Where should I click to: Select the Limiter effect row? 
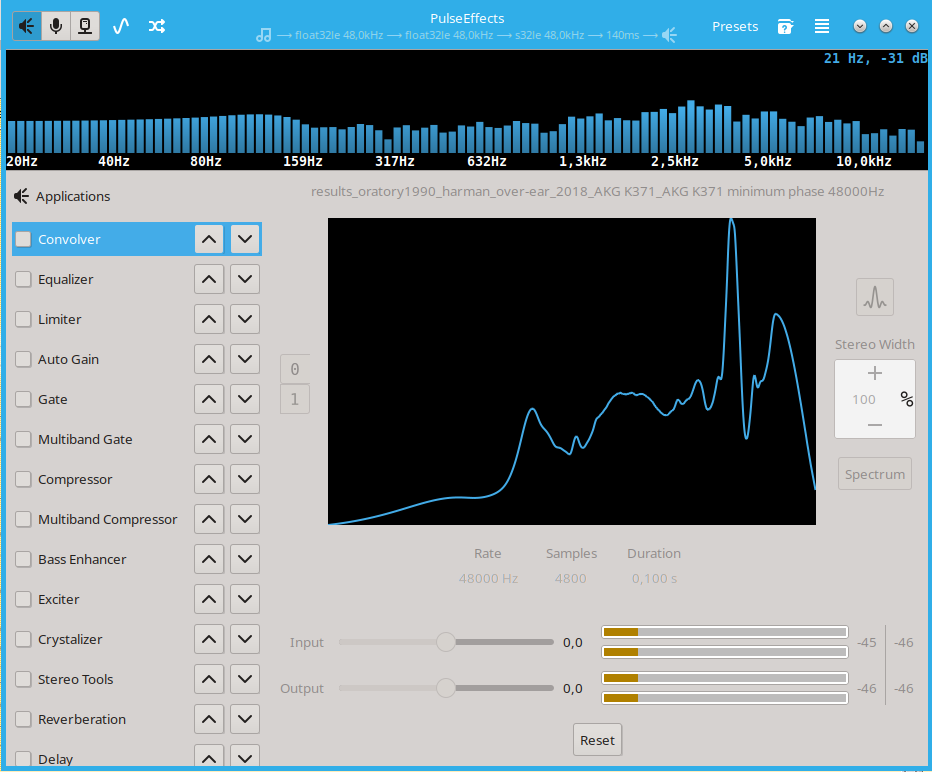[x=137, y=319]
